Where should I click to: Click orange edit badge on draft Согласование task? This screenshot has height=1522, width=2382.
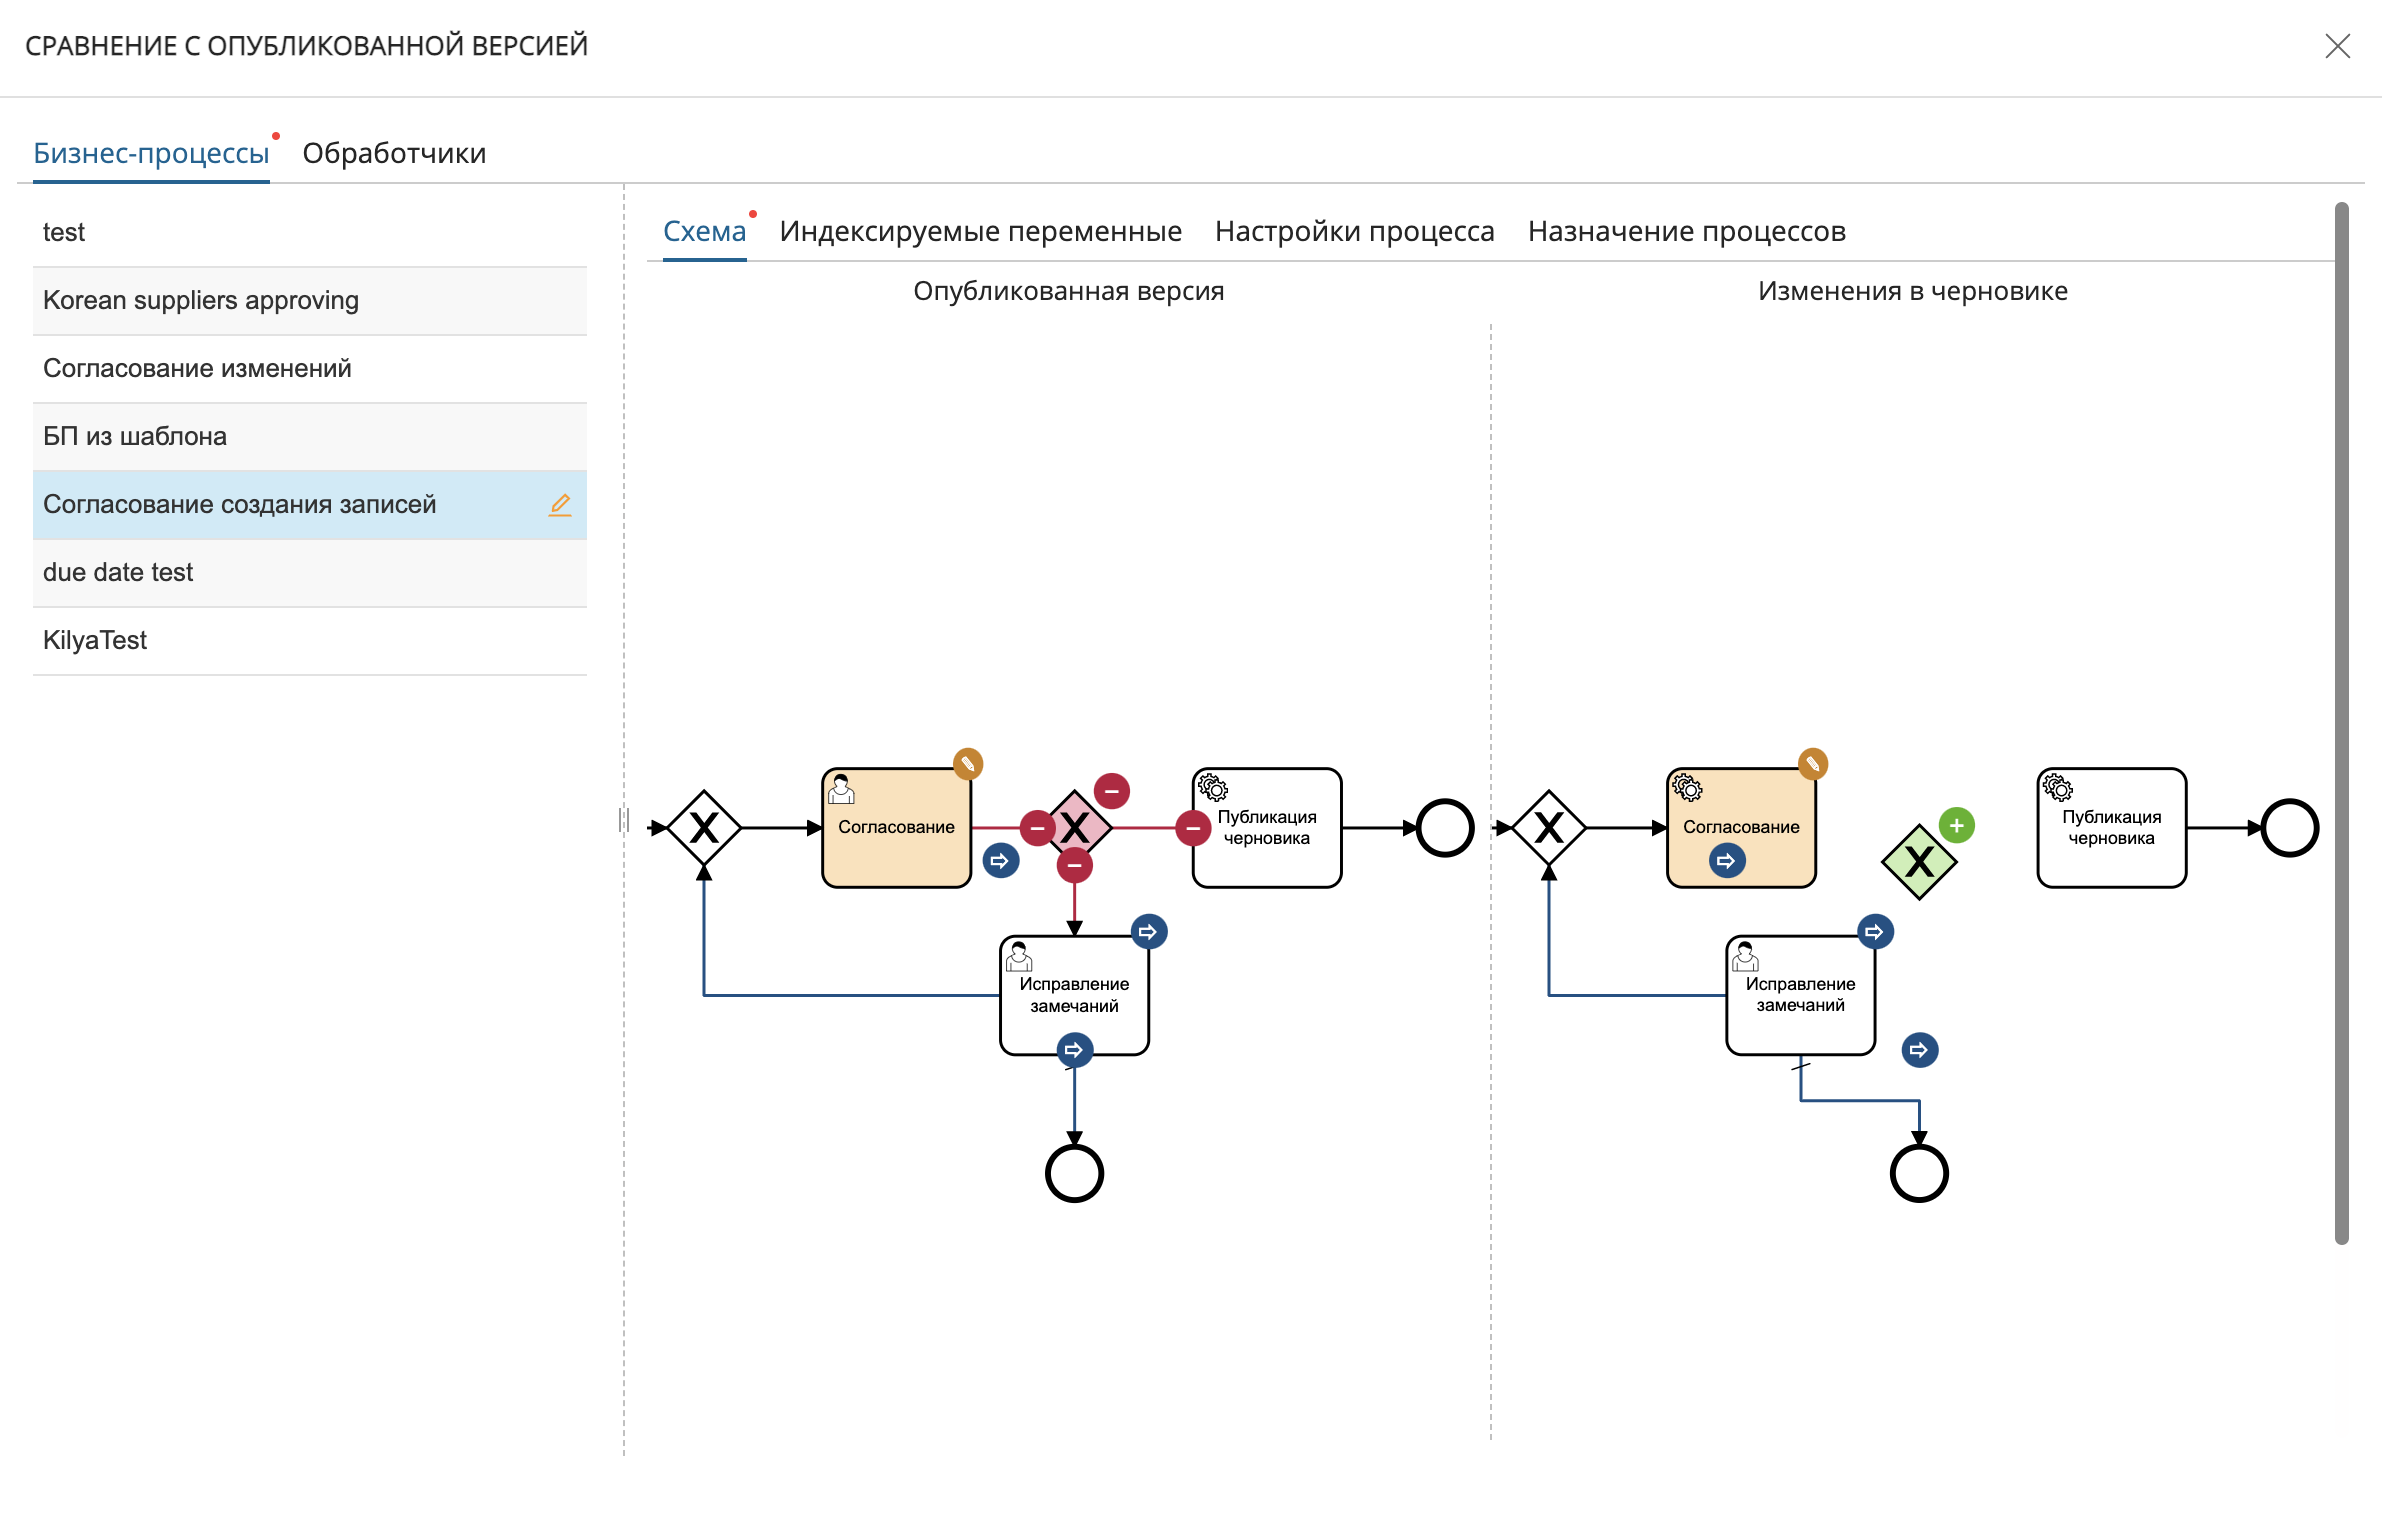1812,765
